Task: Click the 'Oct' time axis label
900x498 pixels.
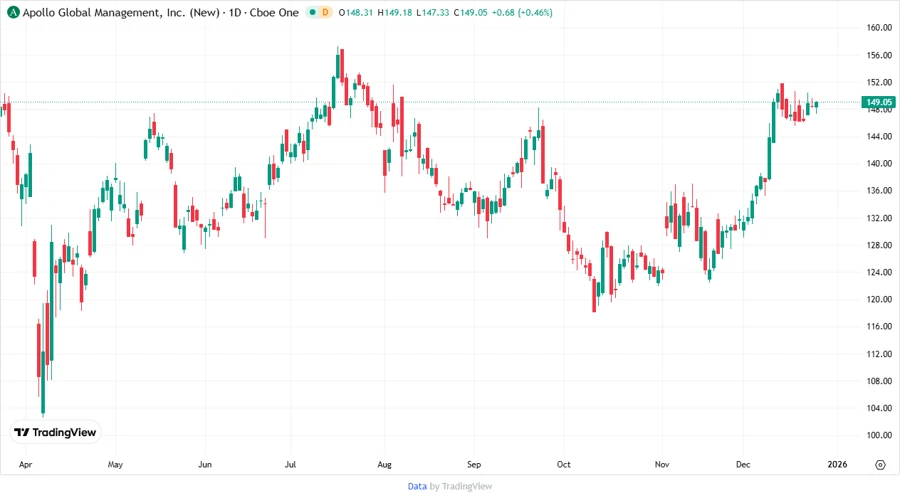Action: [564, 465]
